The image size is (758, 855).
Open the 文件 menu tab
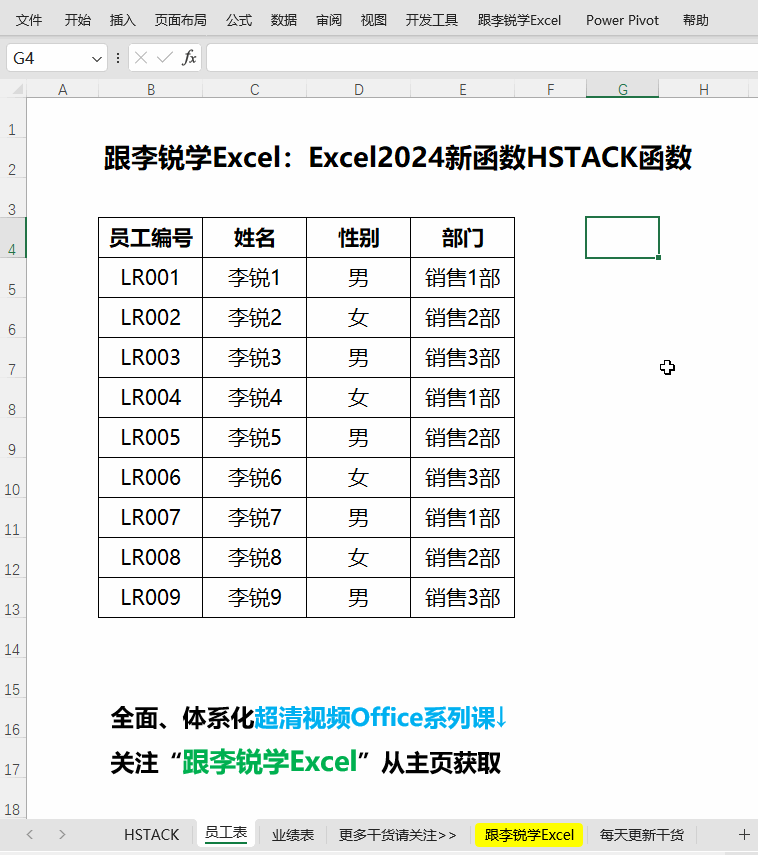click(x=28, y=20)
